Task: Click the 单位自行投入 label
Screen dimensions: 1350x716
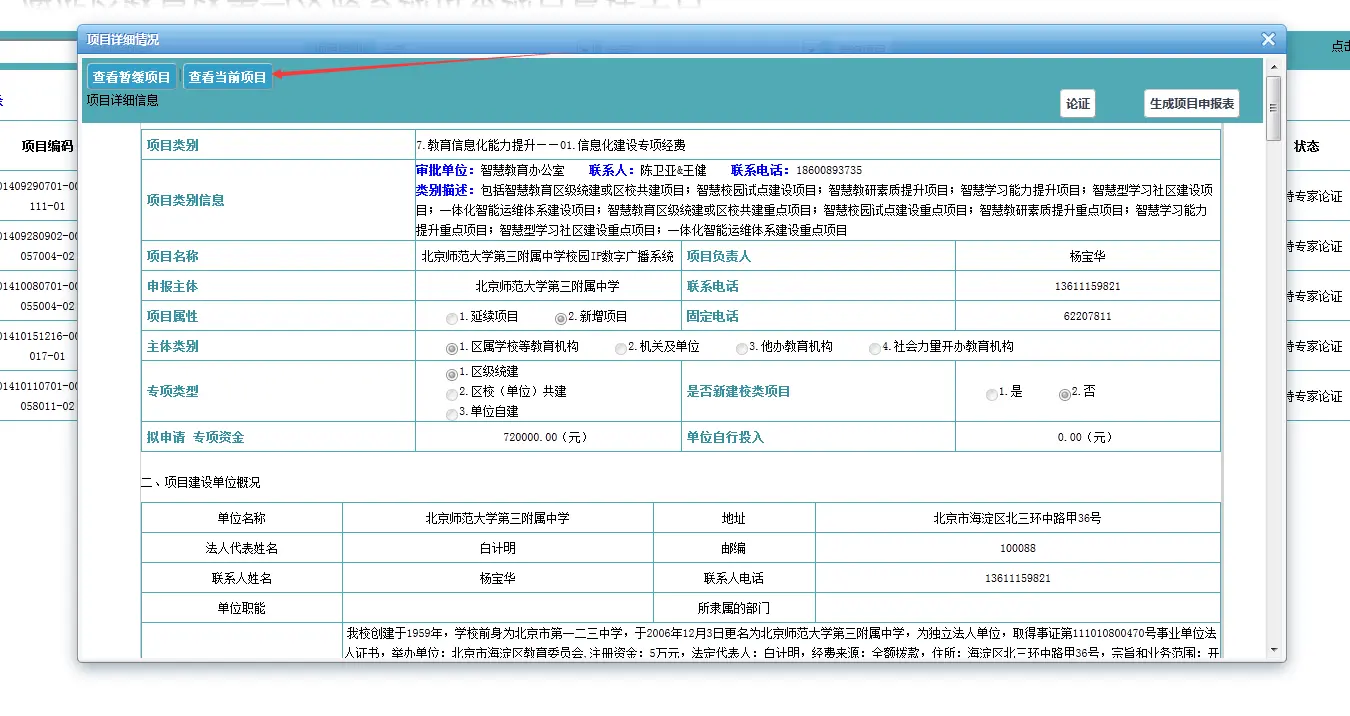Action: (x=725, y=437)
